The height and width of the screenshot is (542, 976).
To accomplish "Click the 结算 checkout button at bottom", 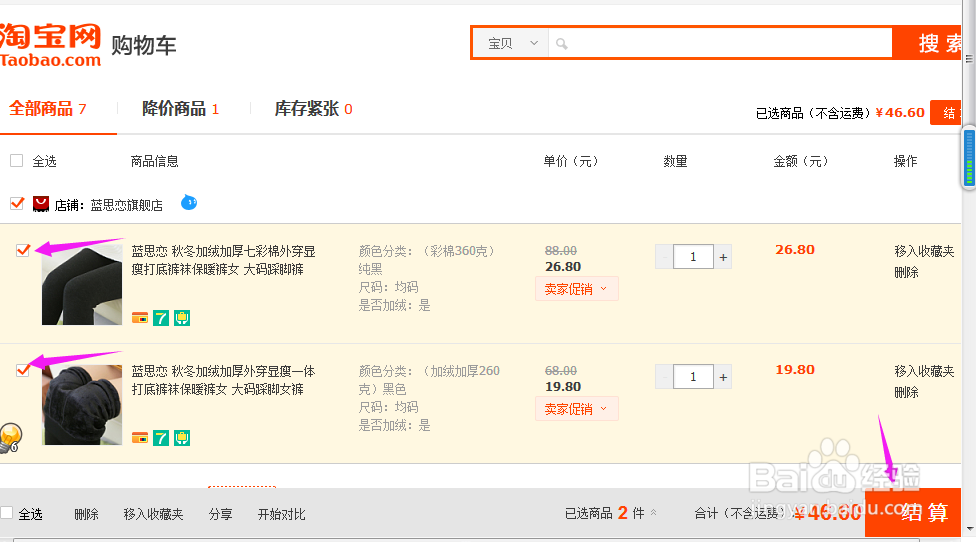I will click(x=923, y=513).
